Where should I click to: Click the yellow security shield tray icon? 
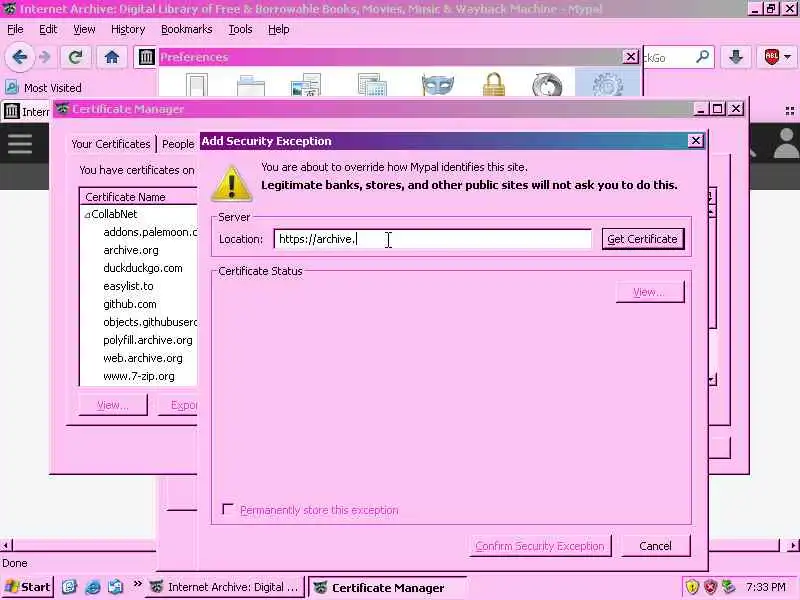pos(692,587)
